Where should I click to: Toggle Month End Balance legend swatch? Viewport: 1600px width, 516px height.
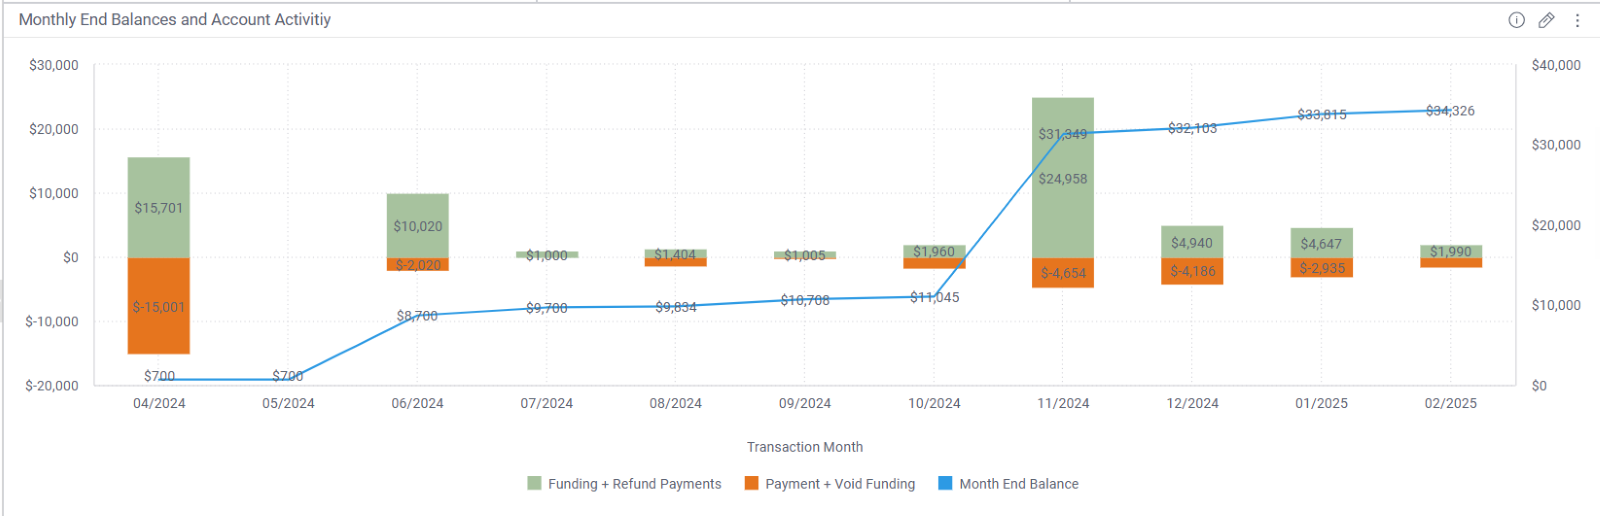(x=945, y=483)
